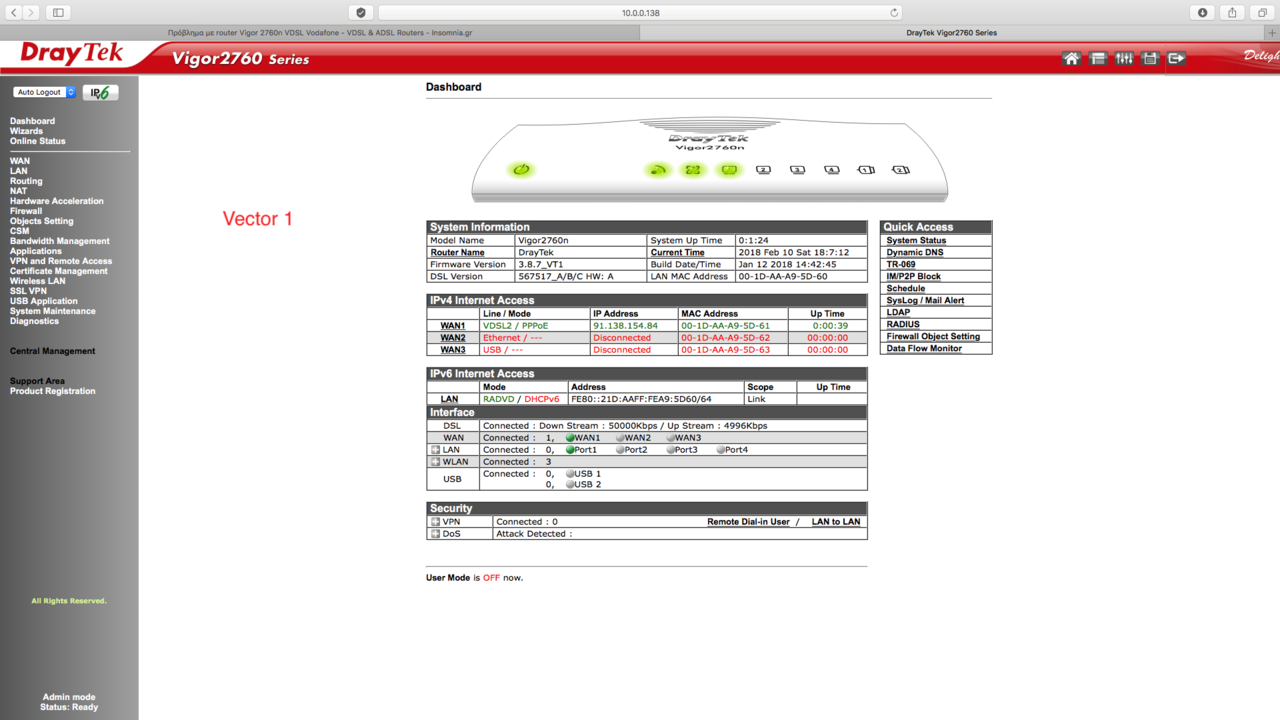Click the IPv6 button icon

click(100, 92)
